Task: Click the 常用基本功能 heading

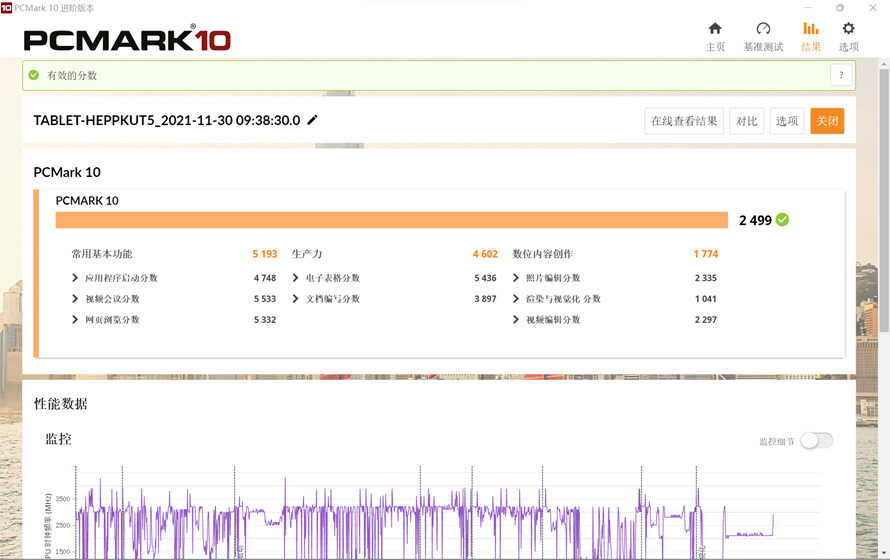Action: [x=102, y=254]
